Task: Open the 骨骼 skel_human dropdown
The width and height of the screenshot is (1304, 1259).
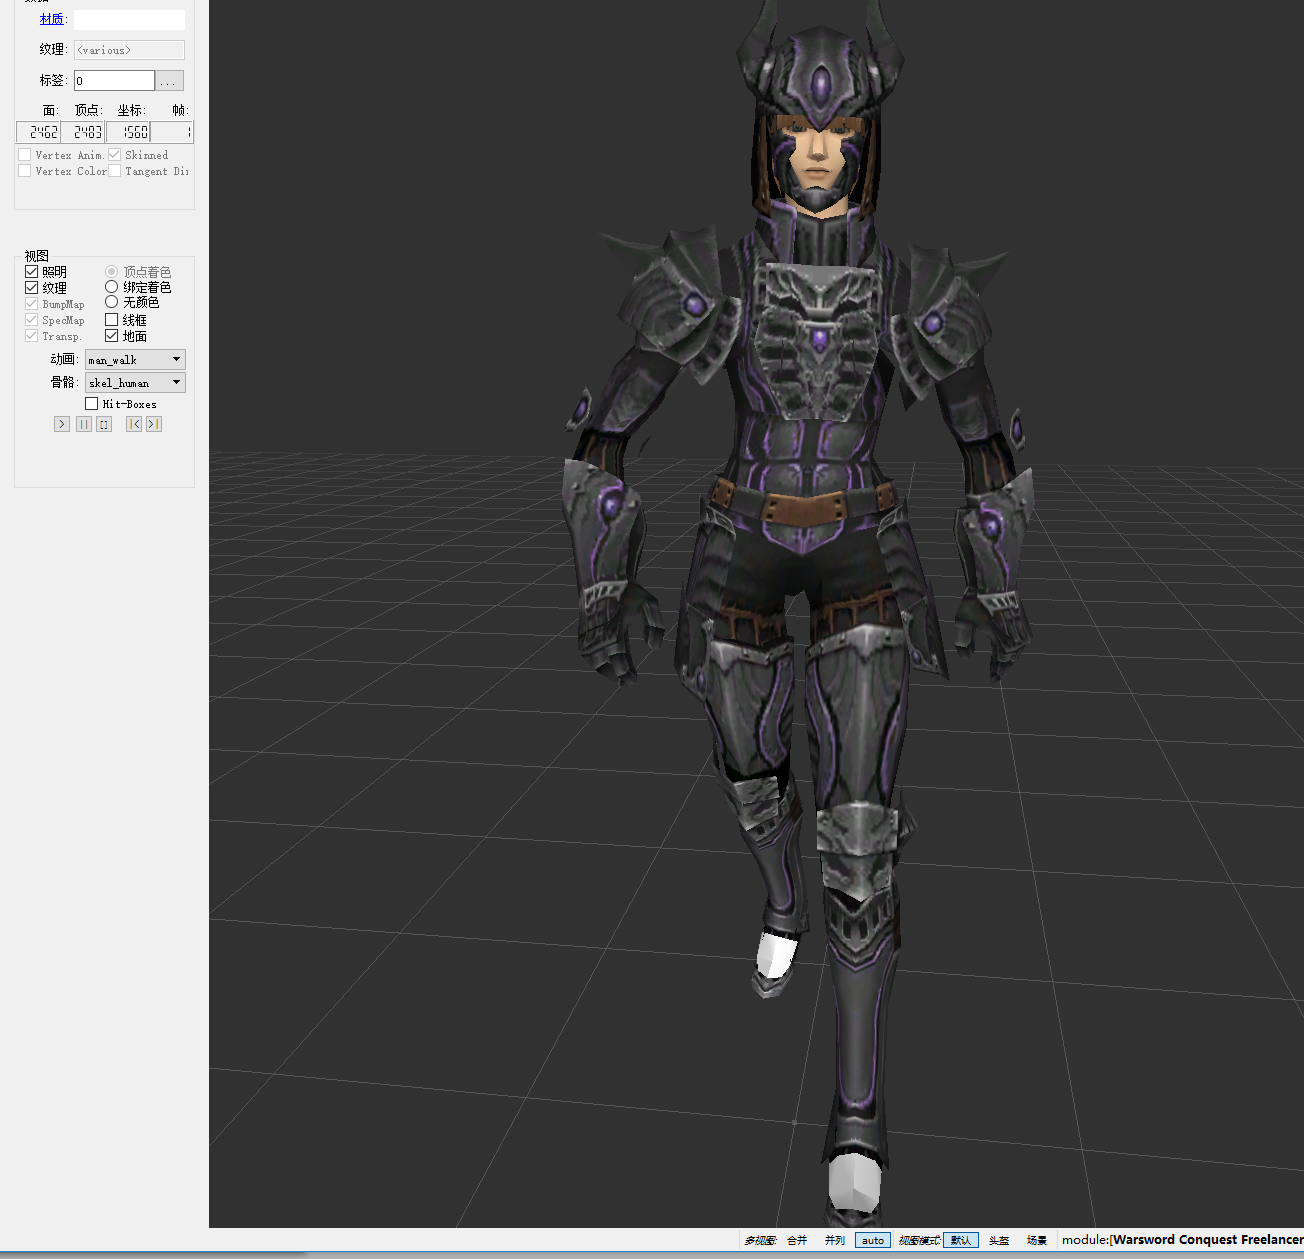Action: (x=135, y=383)
